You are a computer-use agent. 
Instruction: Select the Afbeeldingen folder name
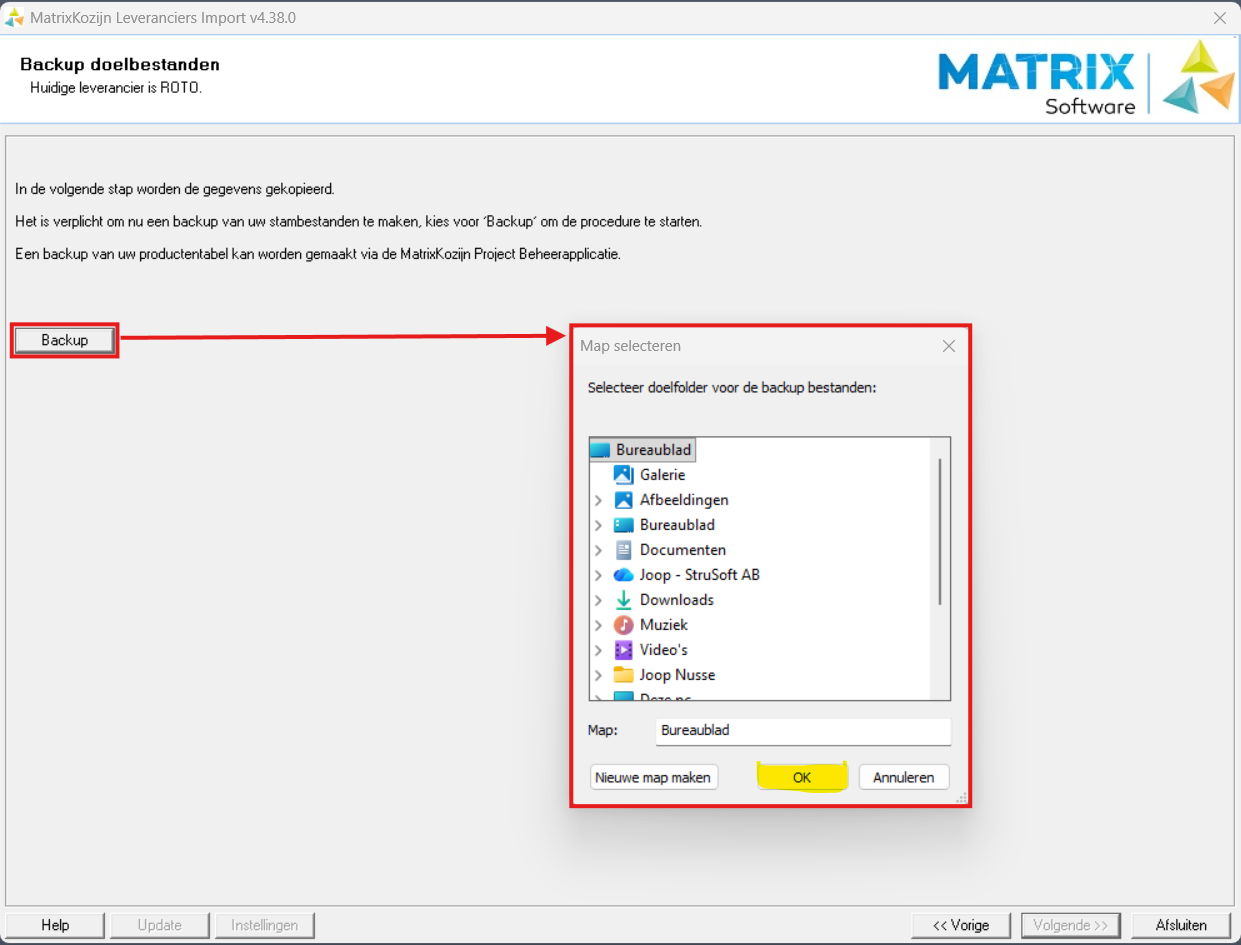pos(684,500)
